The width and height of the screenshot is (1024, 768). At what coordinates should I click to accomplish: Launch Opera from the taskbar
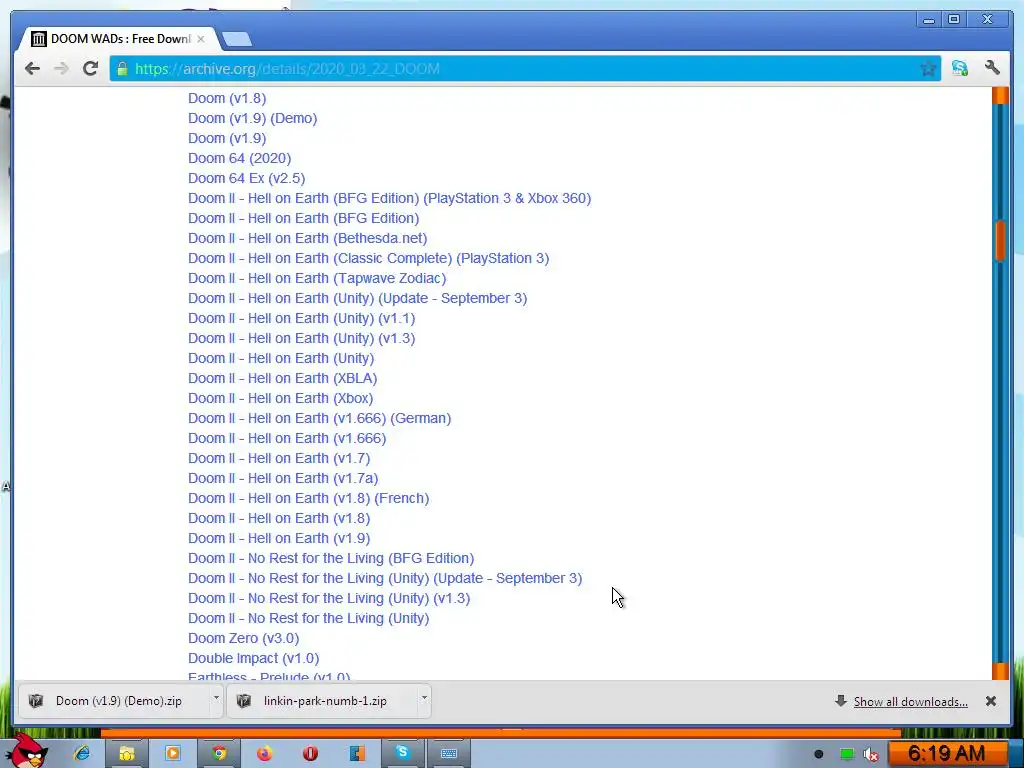[310, 754]
